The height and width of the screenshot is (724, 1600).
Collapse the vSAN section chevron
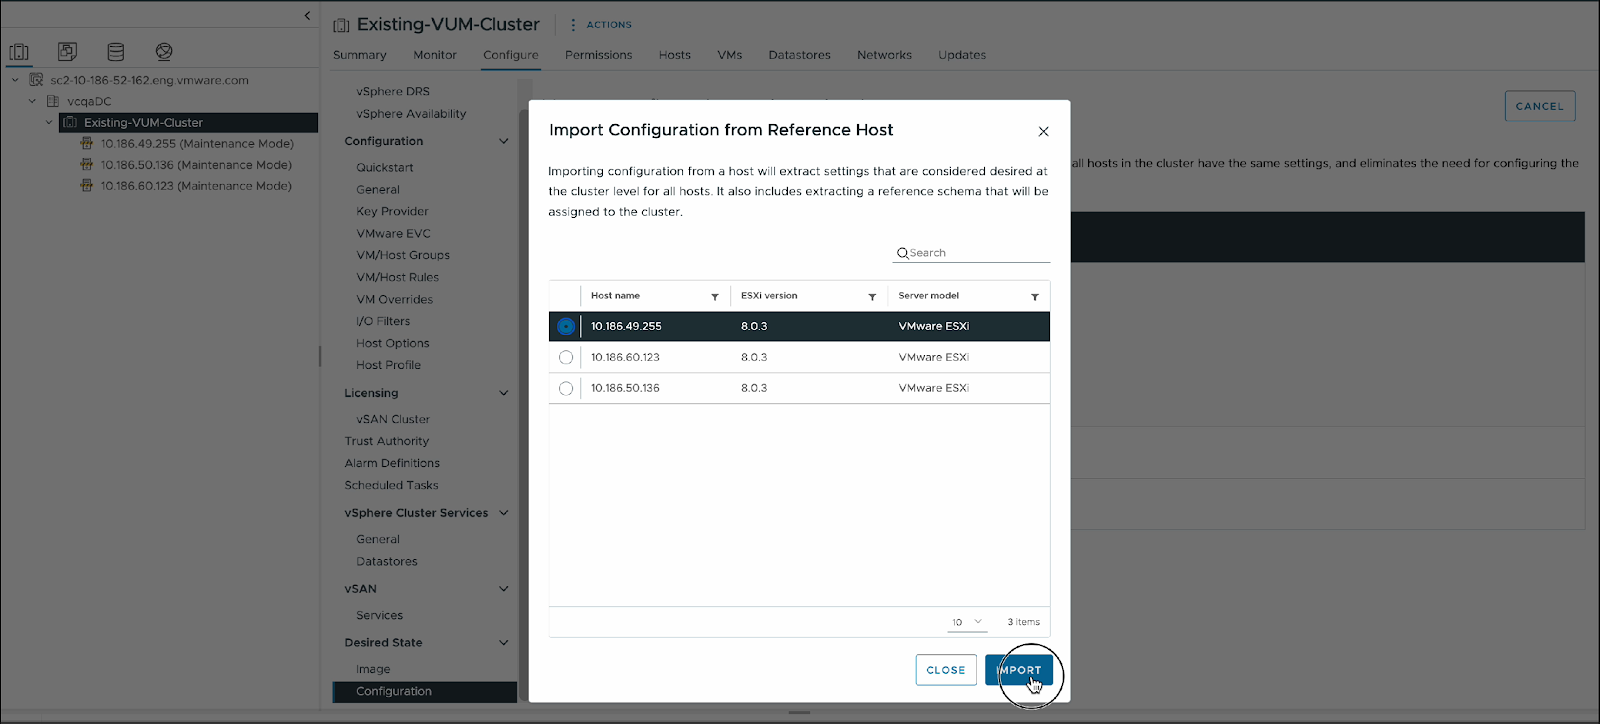504,589
